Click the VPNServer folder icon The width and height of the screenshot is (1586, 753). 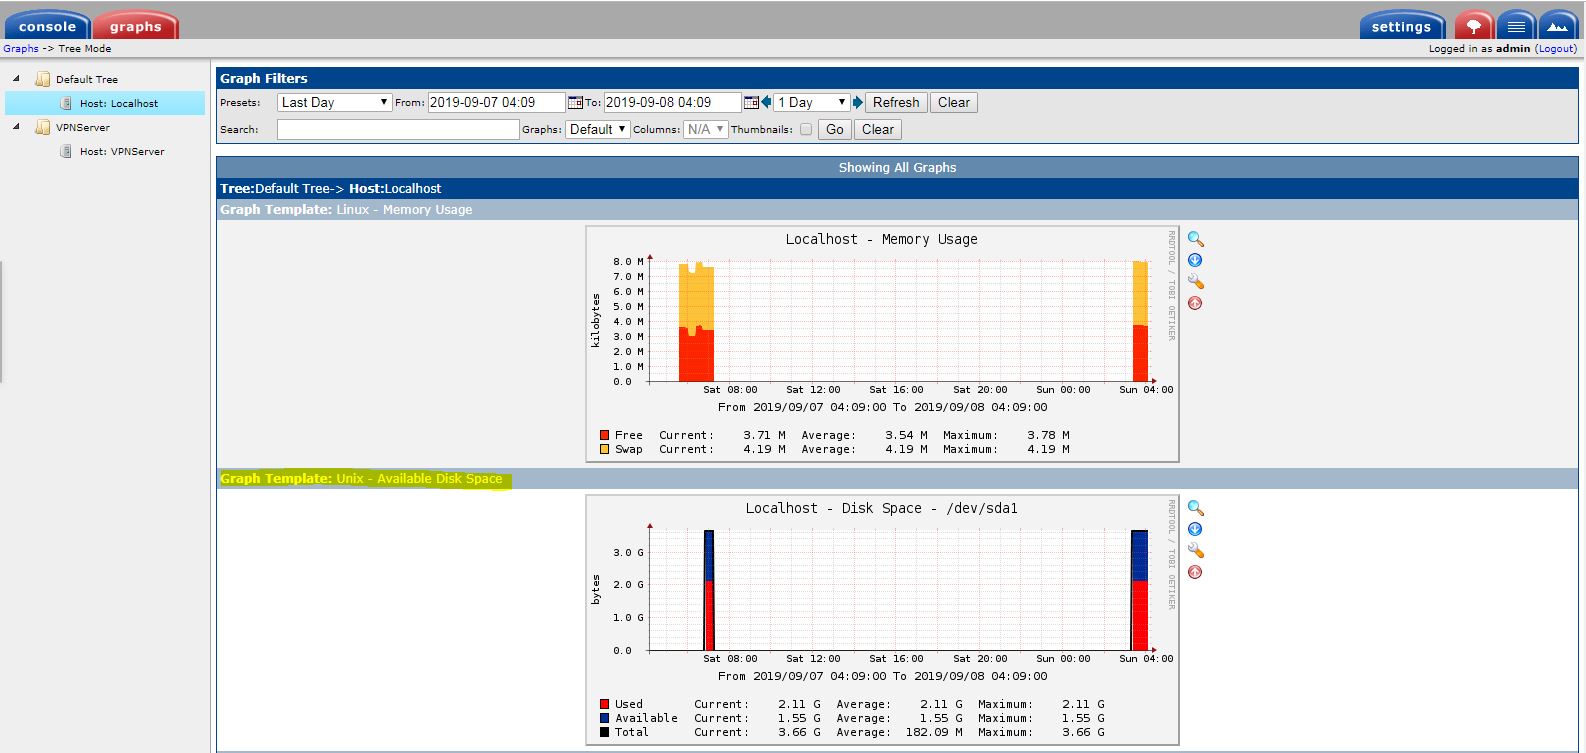point(43,127)
